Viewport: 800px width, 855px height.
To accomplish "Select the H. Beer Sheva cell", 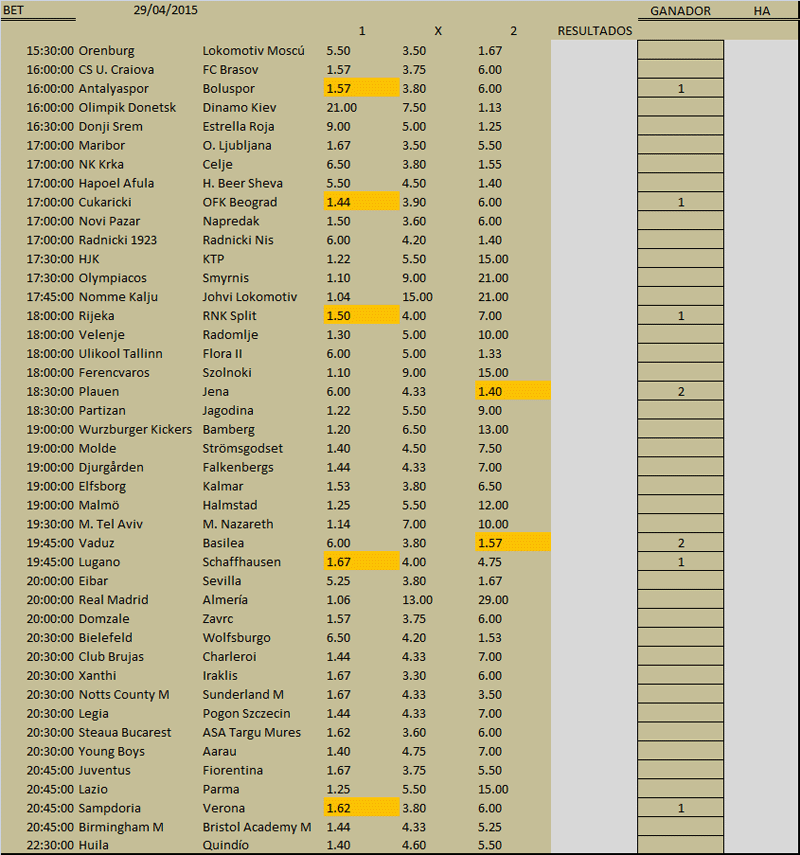I will [243, 183].
